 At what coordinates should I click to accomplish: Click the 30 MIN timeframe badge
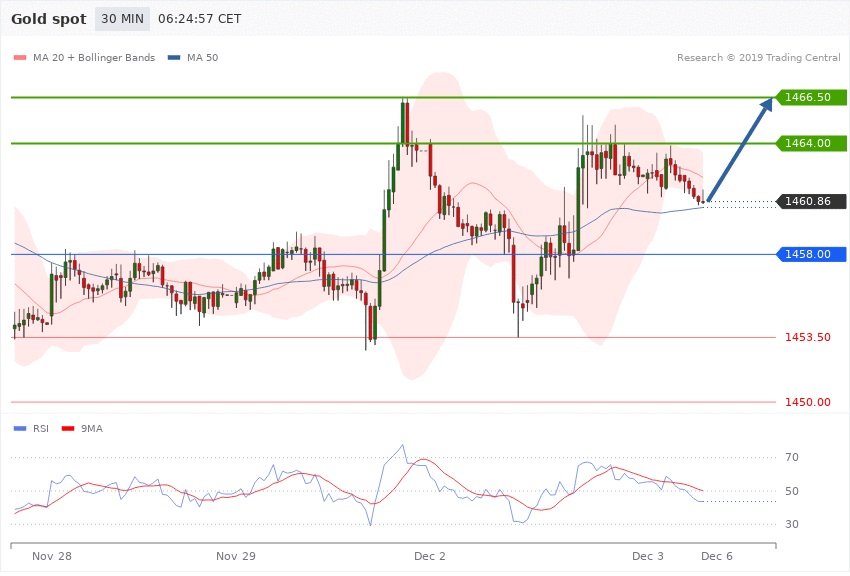coord(122,19)
